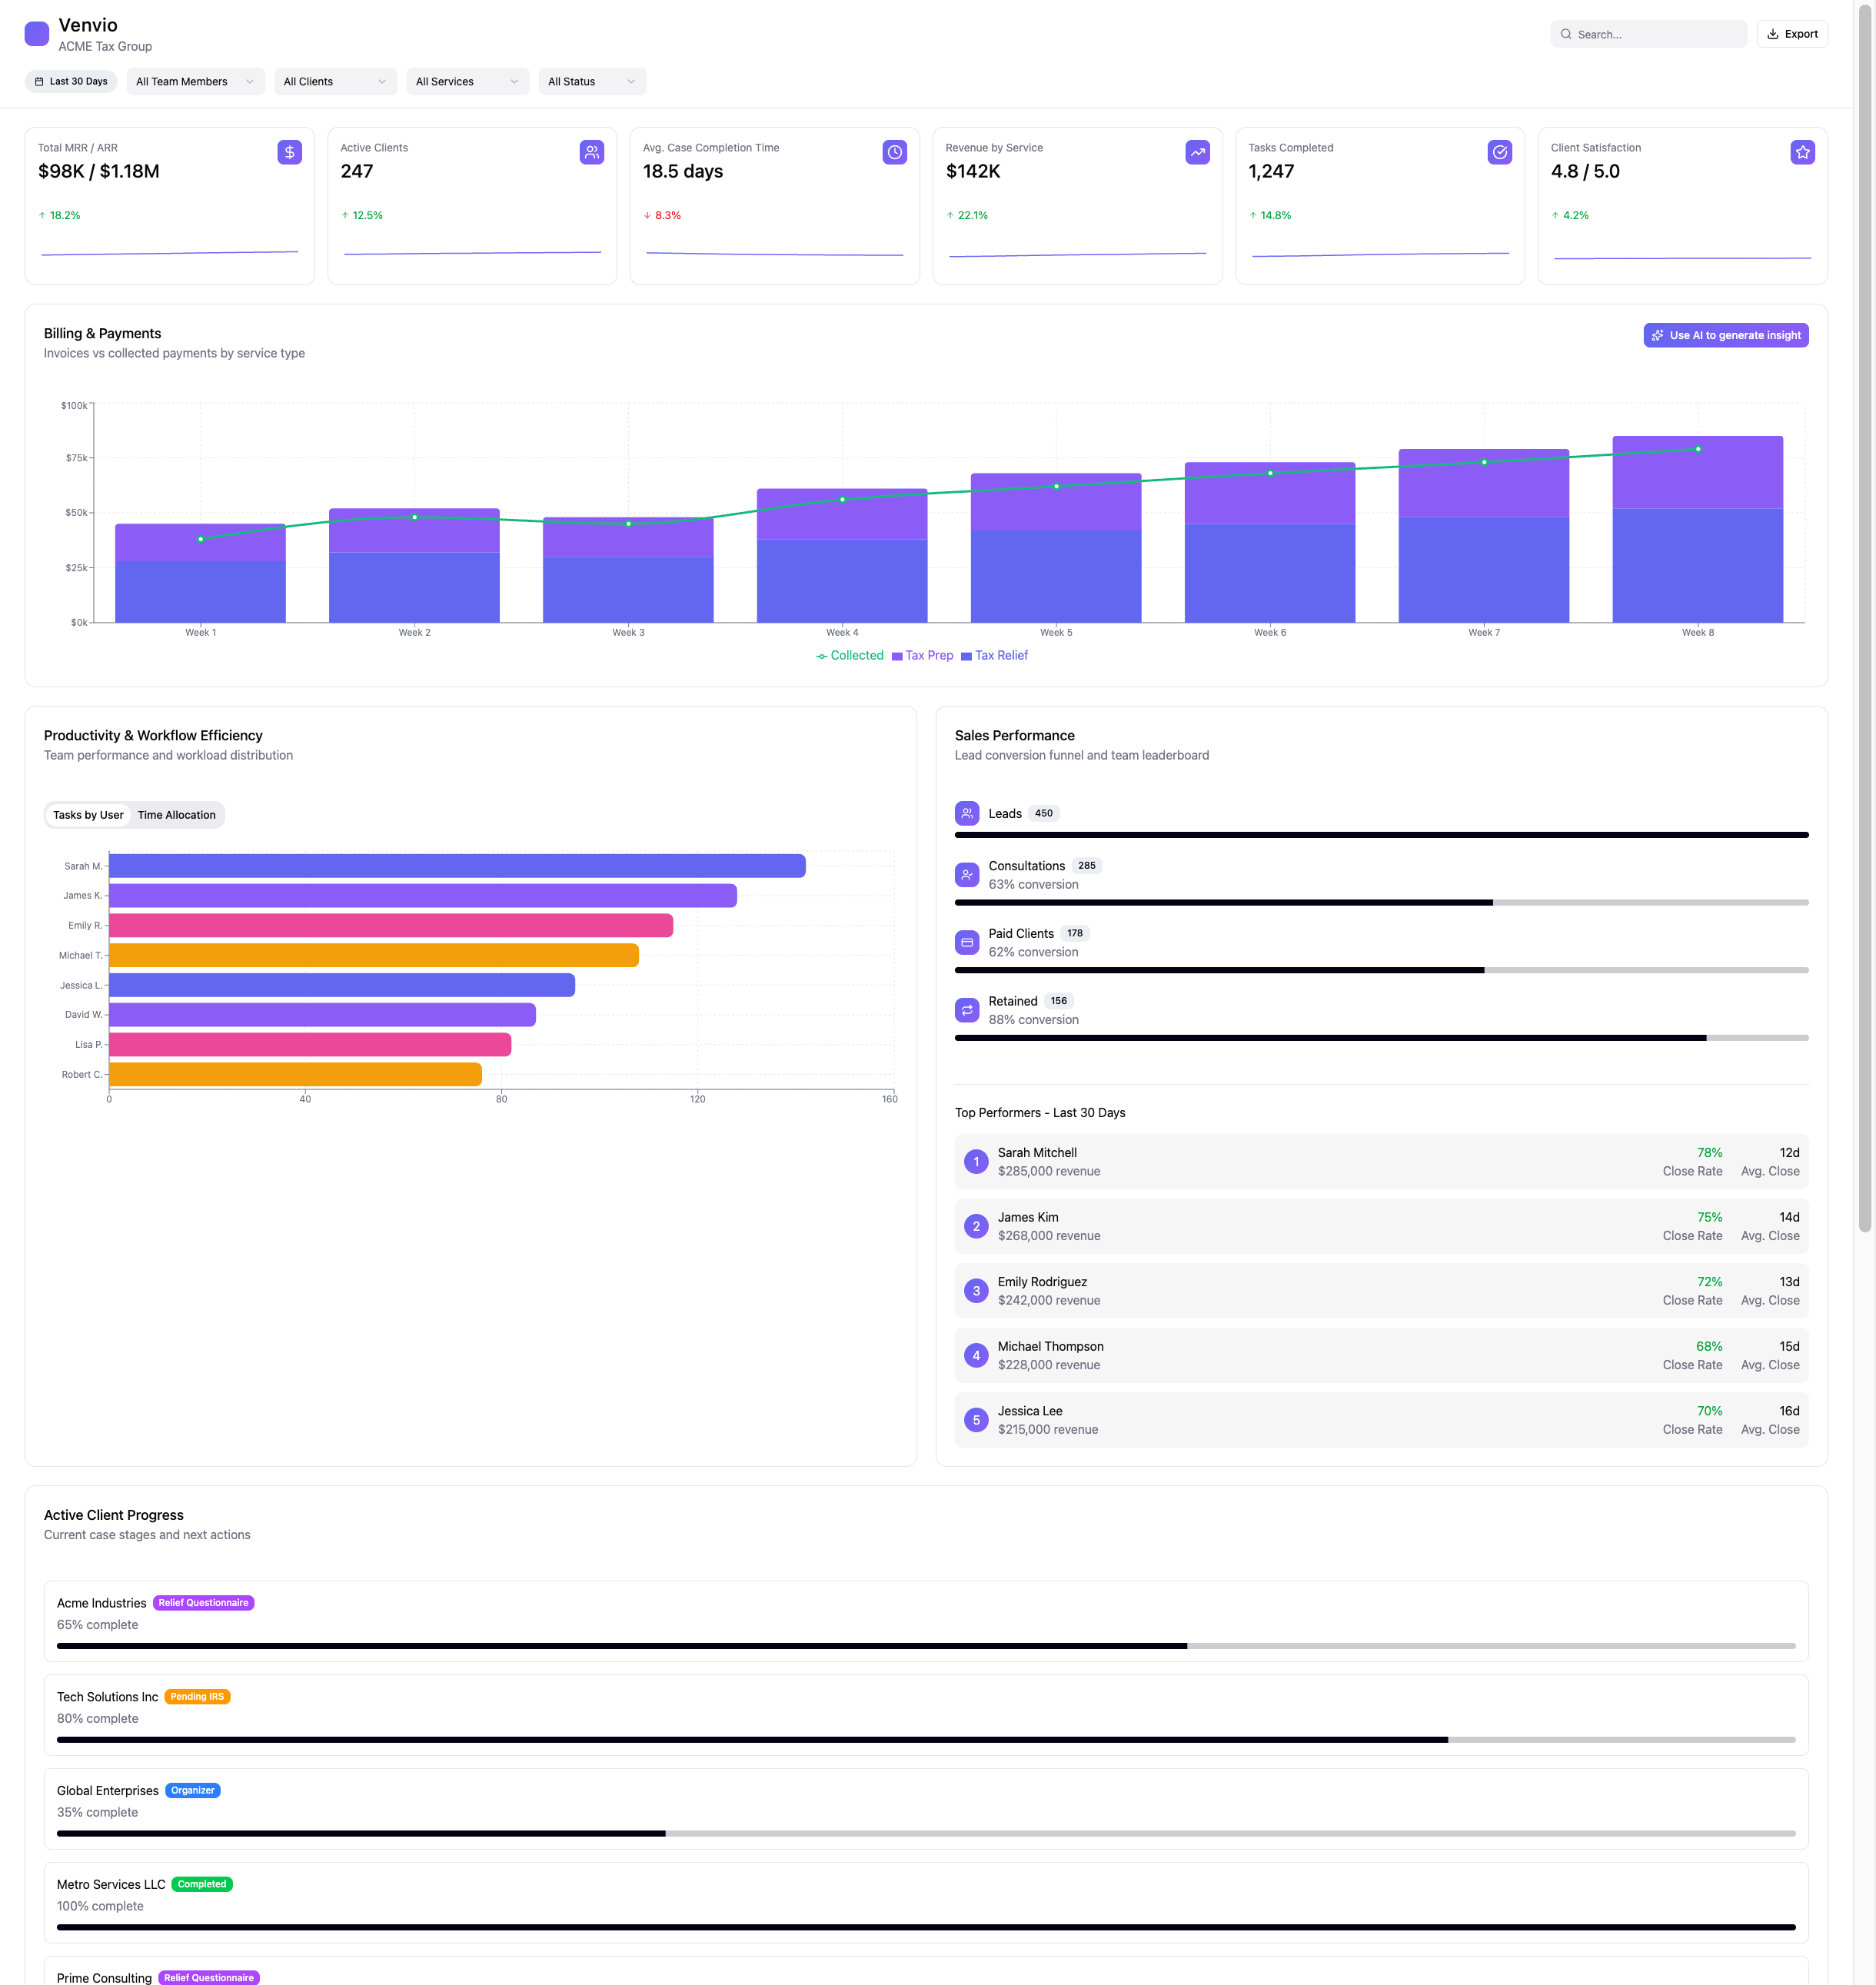This screenshot has width=1876, height=1985.
Task: Toggle Tax Relief legend item
Action: pos(994,656)
